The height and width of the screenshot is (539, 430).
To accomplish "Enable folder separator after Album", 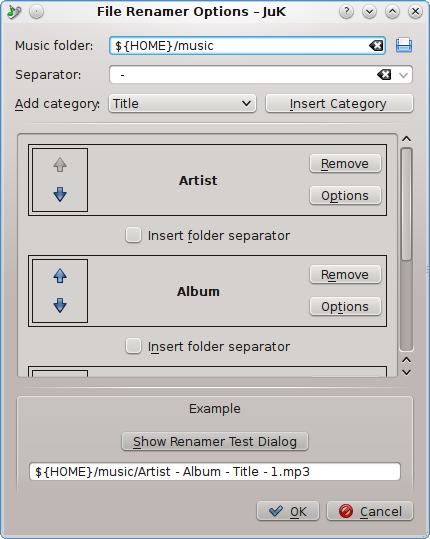I will point(133,346).
